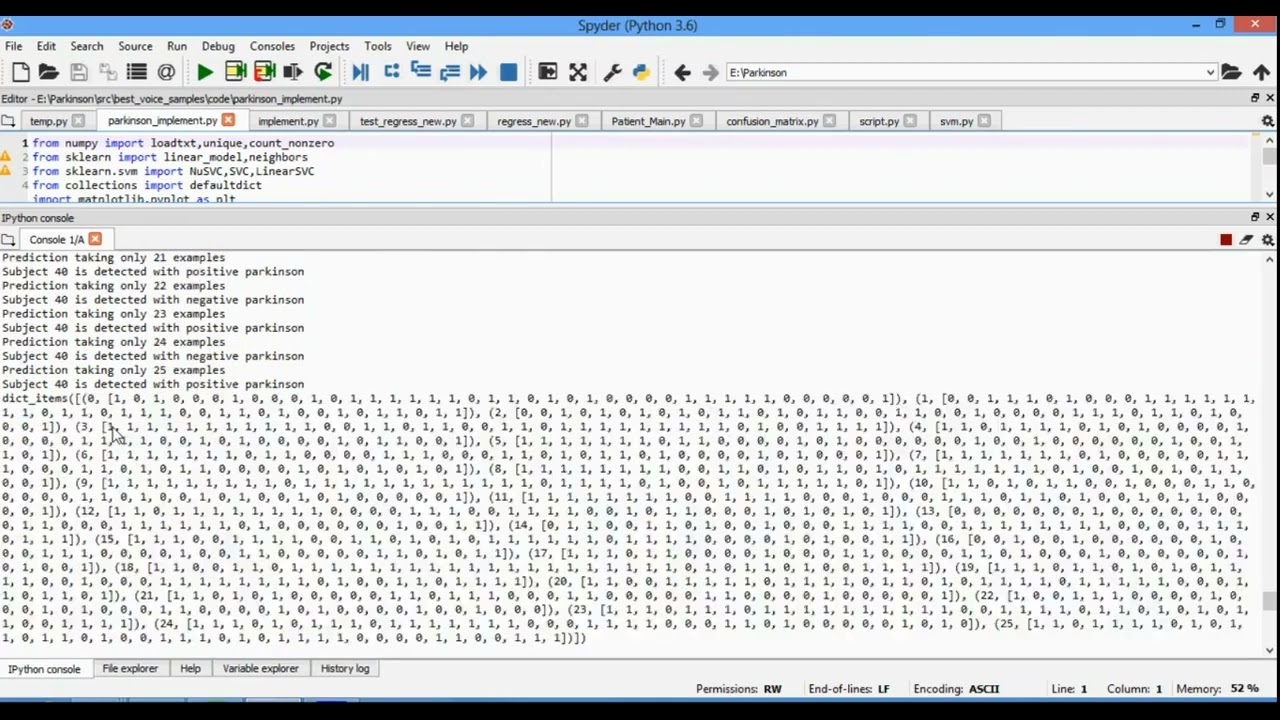Open the Help menu
This screenshot has width=1280, height=720.
[x=456, y=46]
